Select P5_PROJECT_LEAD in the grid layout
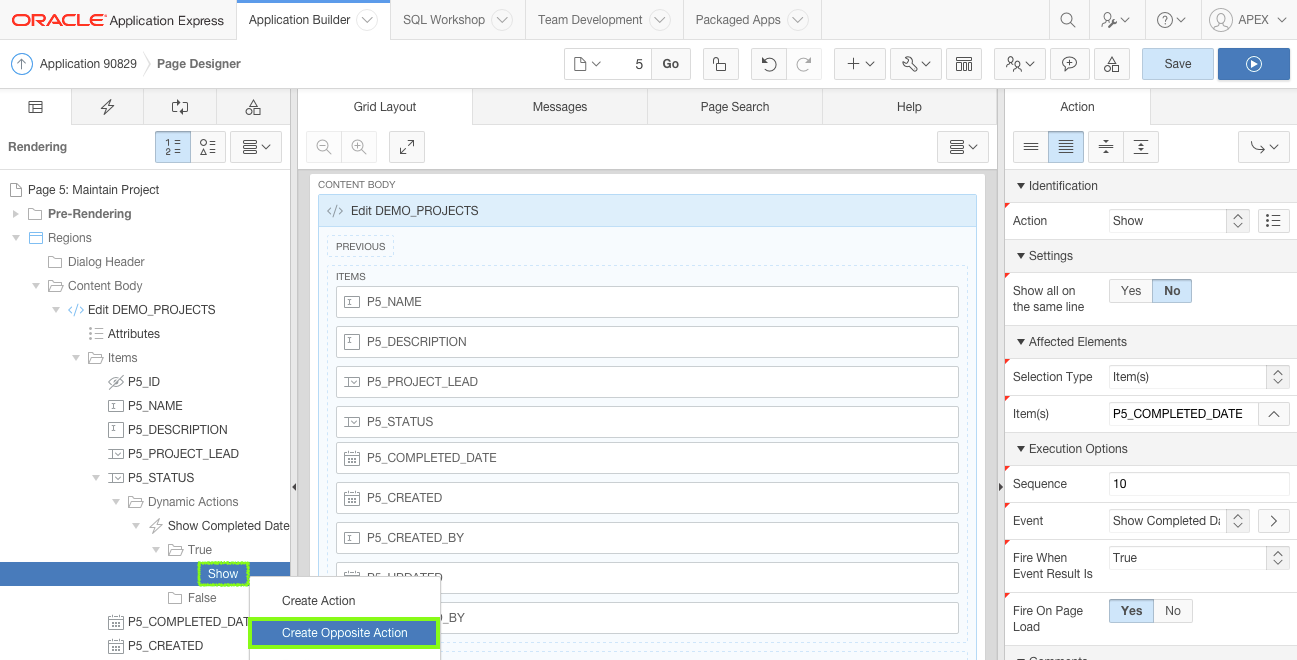1297x660 pixels. [647, 381]
